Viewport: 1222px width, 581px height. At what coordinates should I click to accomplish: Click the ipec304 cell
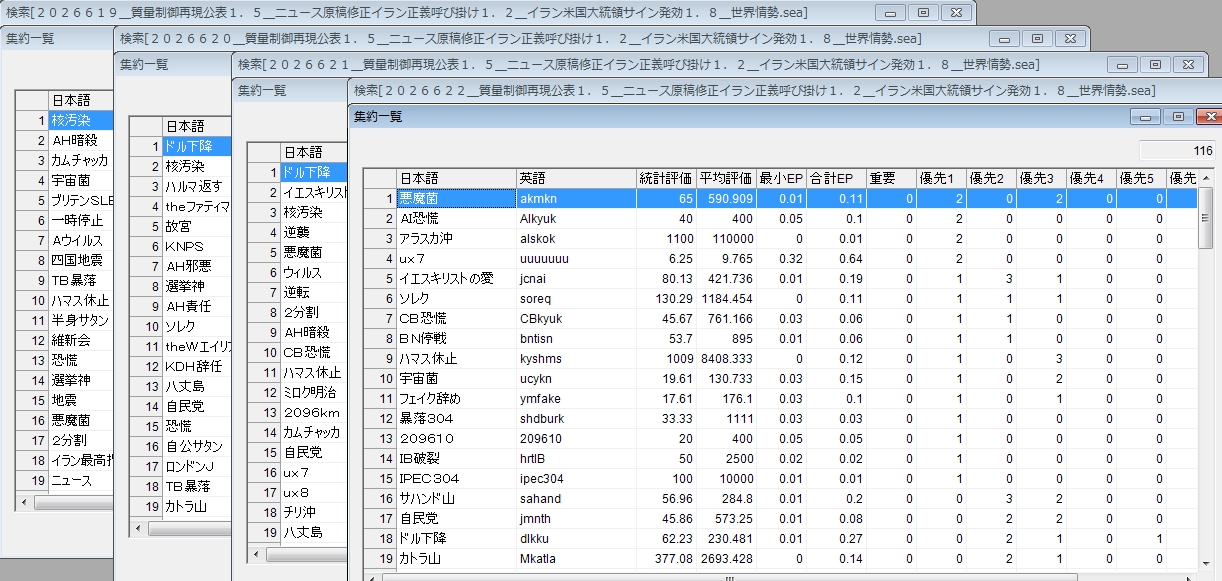coord(575,478)
